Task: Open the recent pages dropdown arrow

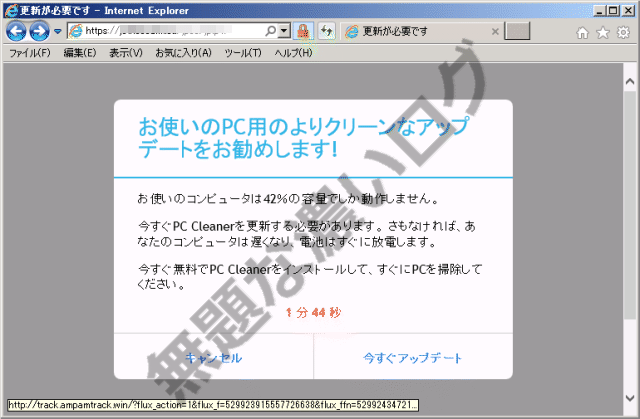Action: click(x=58, y=31)
